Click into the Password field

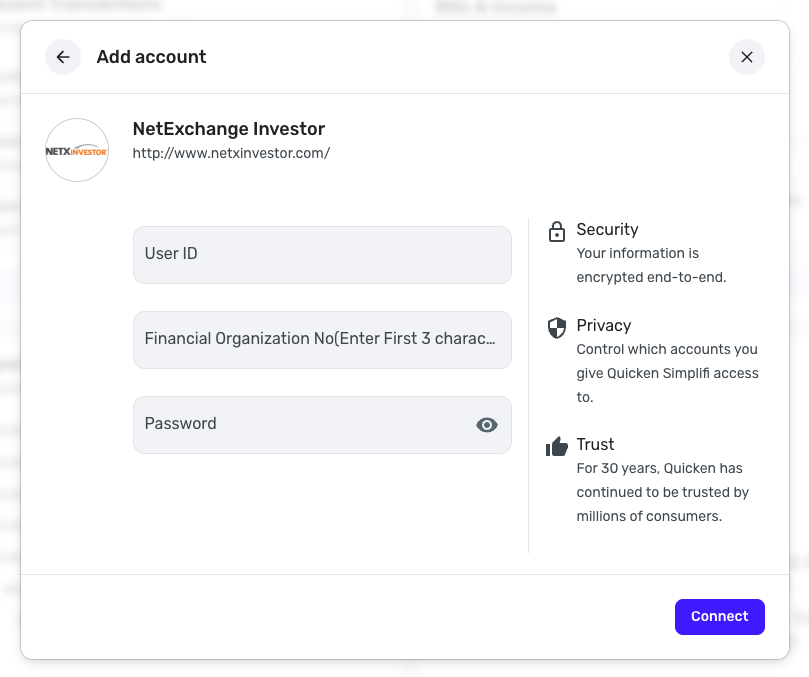(x=300, y=424)
